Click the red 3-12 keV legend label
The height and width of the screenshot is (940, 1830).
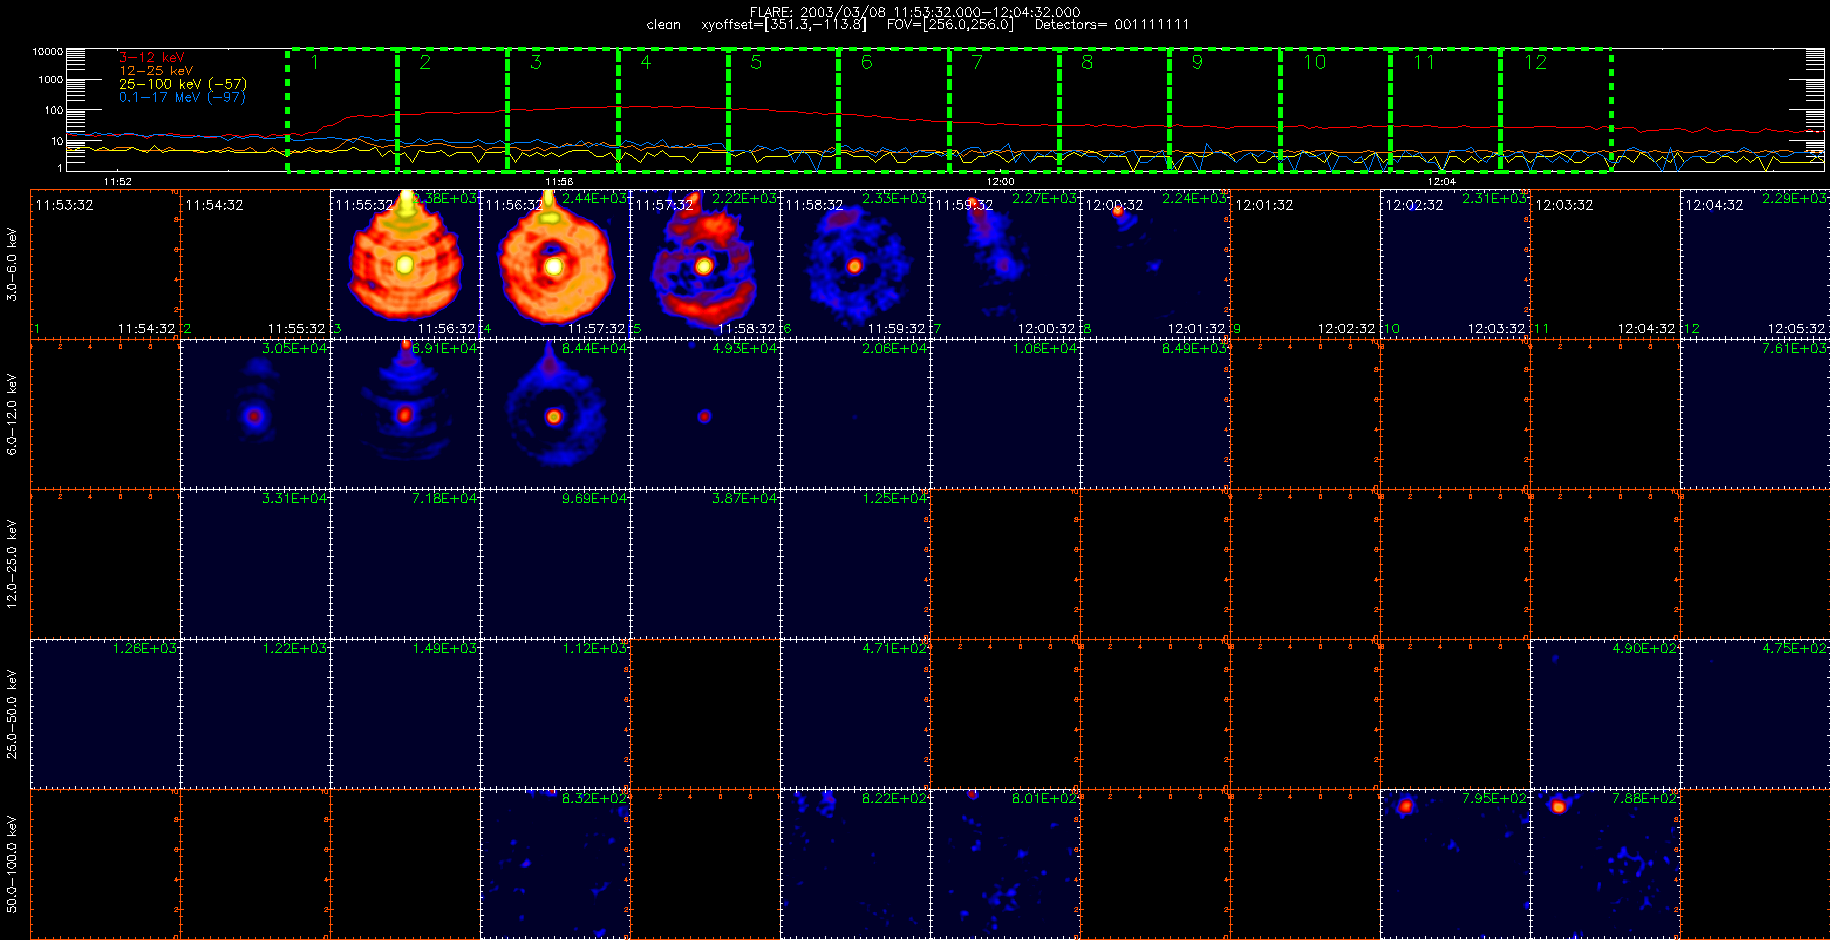click(152, 58)
